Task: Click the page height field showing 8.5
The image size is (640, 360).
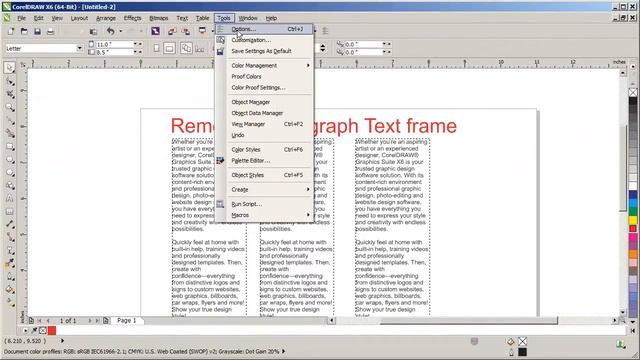Action: tap(115, 52)
